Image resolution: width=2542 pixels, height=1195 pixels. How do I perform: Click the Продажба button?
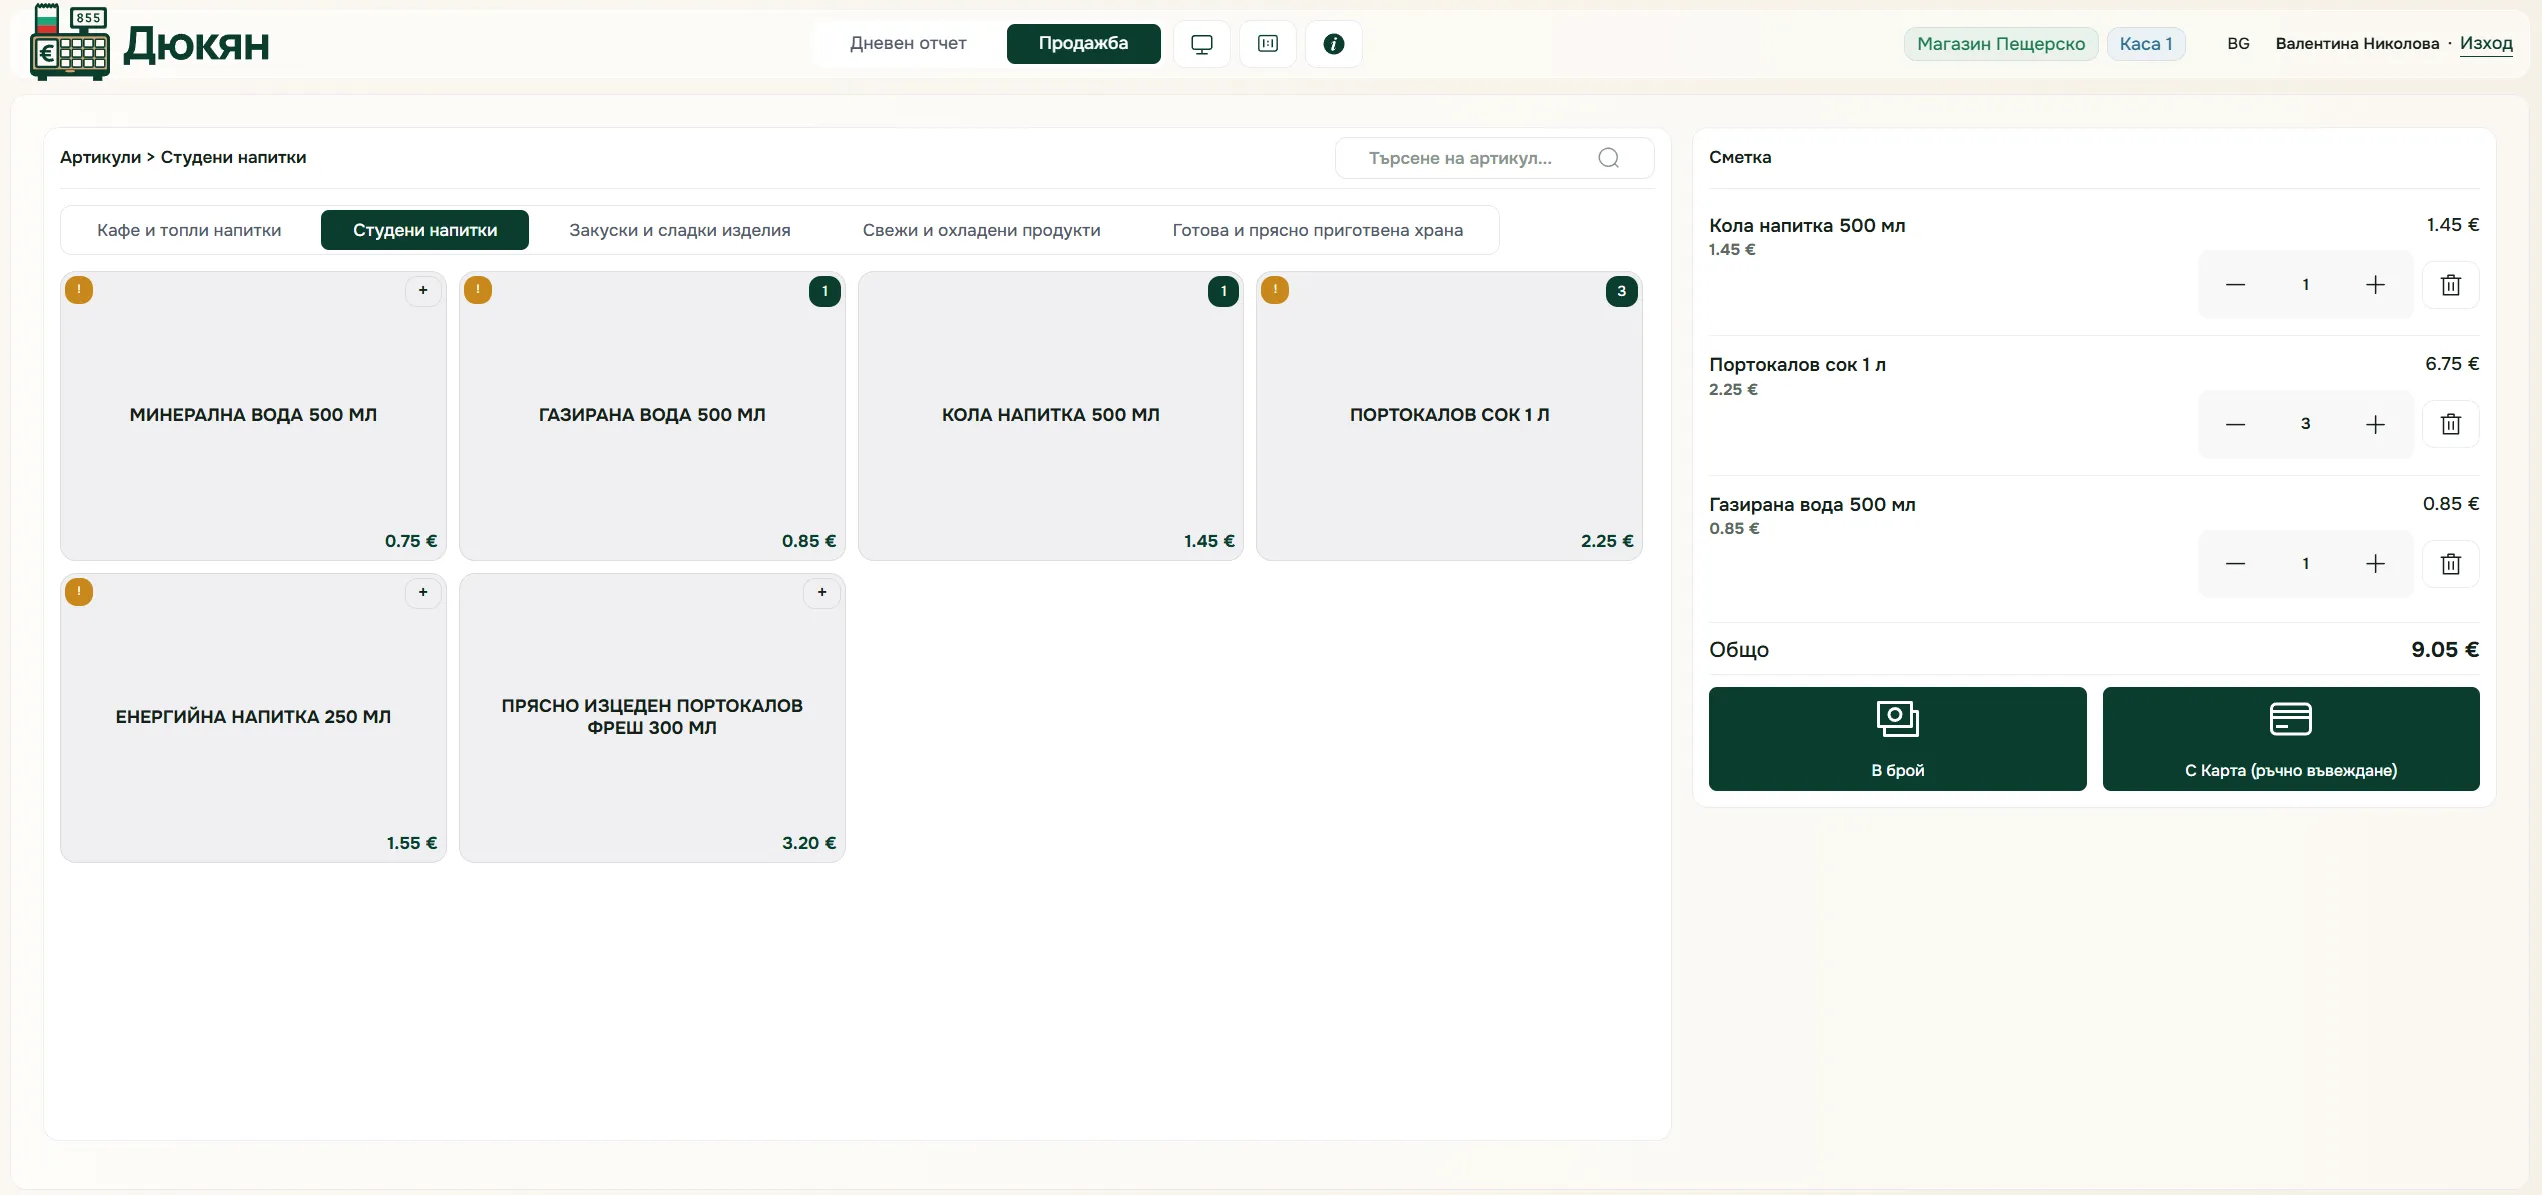[1083, 44]
